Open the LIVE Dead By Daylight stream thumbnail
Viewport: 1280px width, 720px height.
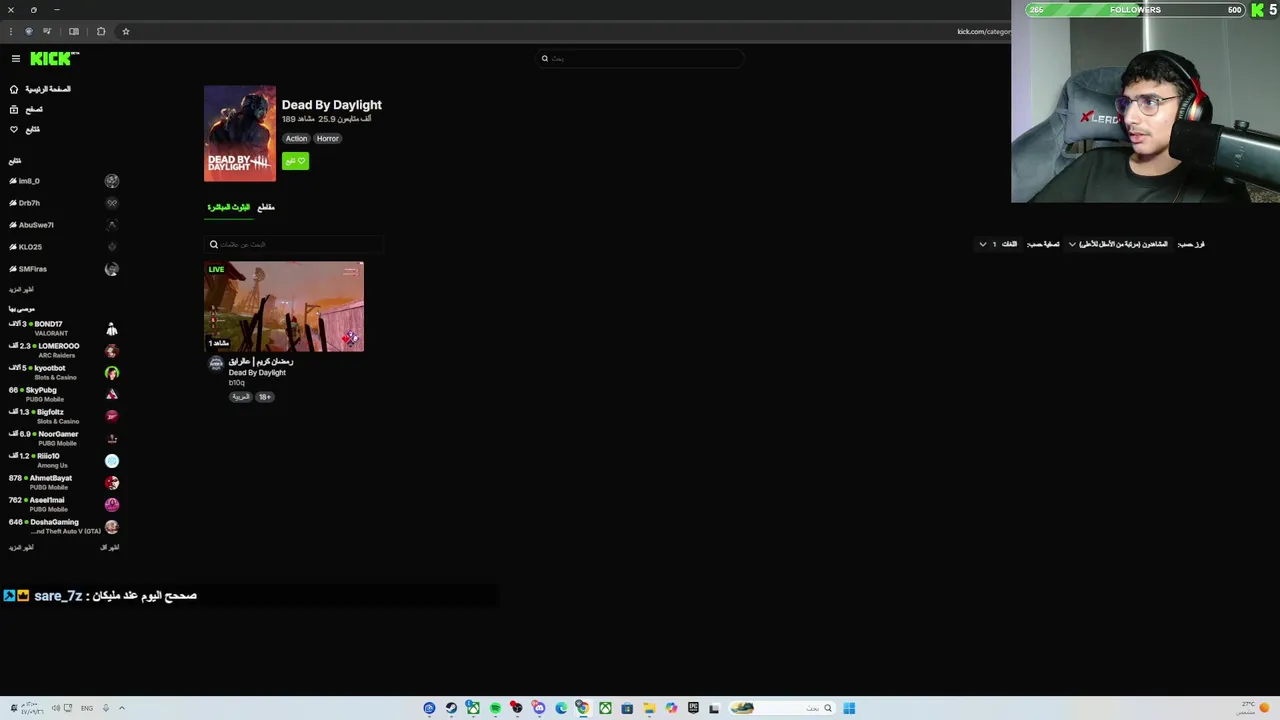tap(284, 306)
